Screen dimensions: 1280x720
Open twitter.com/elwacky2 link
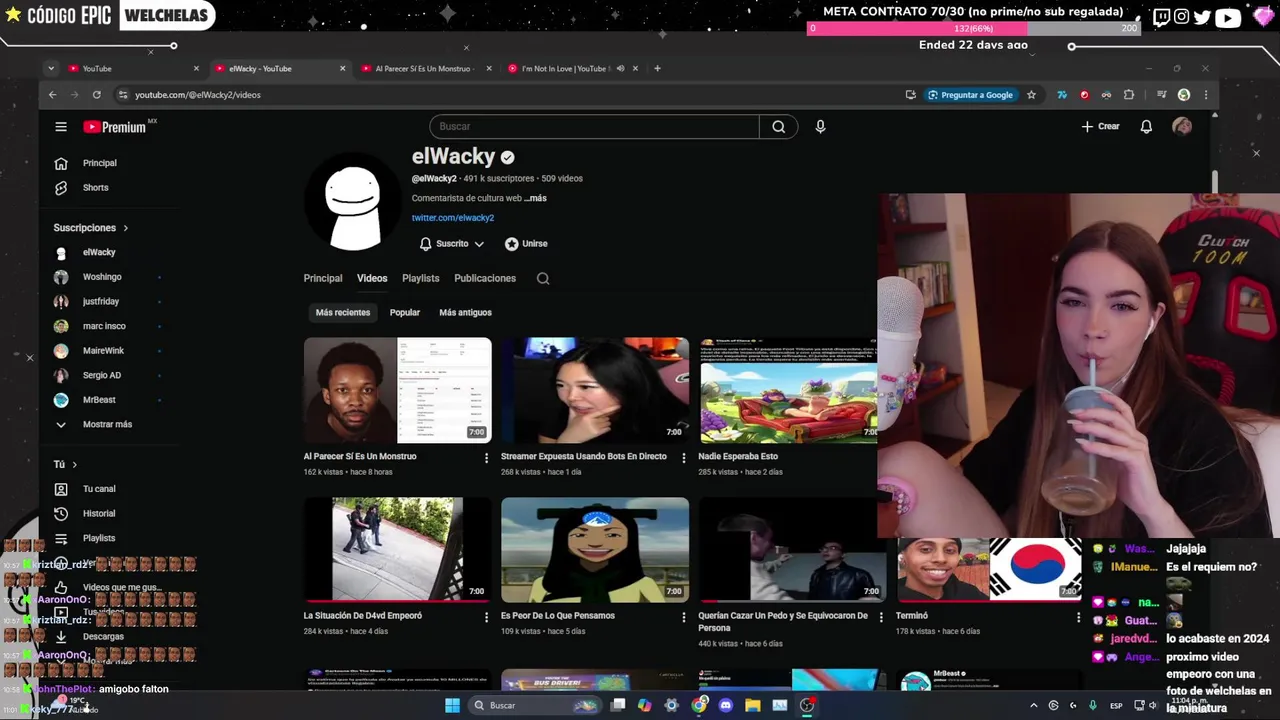(453, 218)
